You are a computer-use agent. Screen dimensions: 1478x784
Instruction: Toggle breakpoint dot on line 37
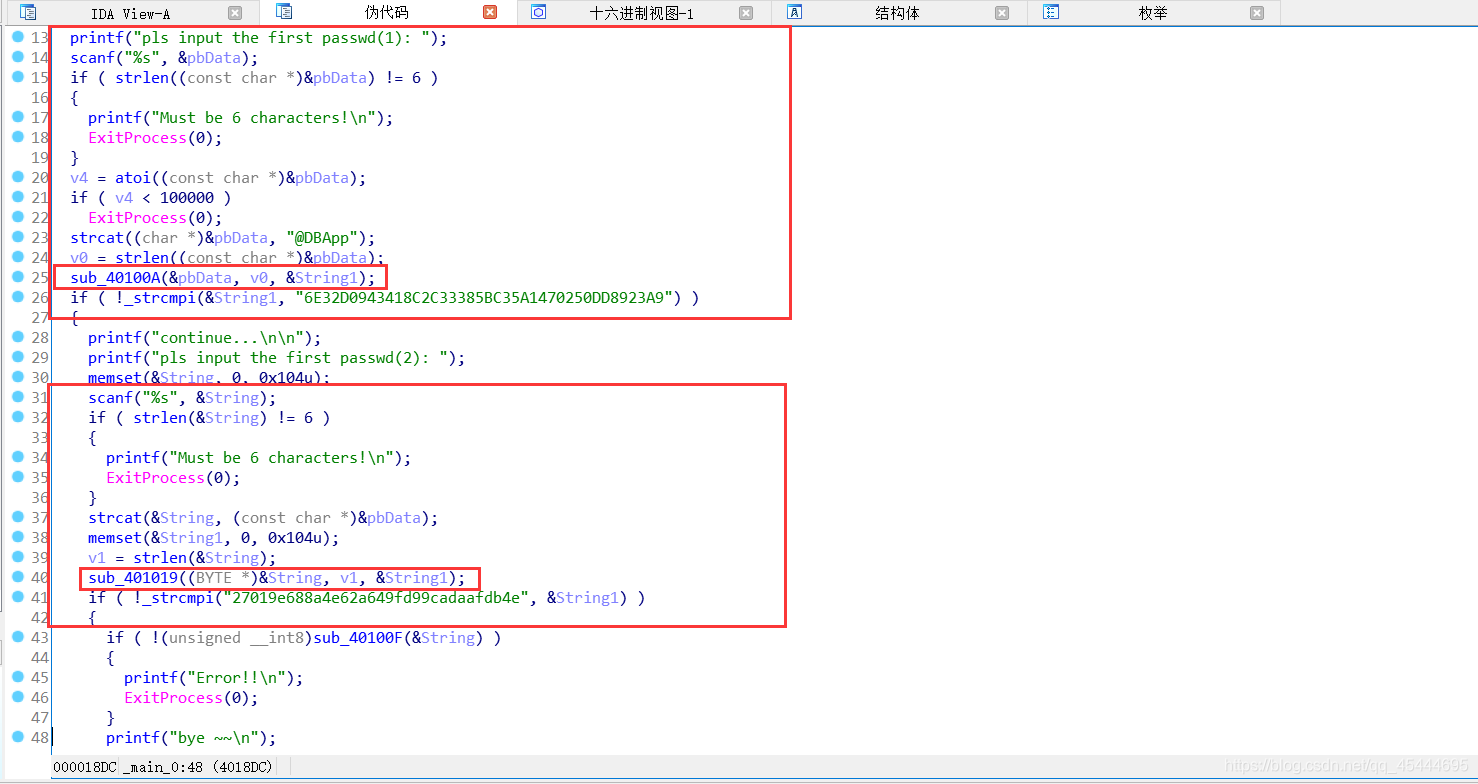coord(17,517)
